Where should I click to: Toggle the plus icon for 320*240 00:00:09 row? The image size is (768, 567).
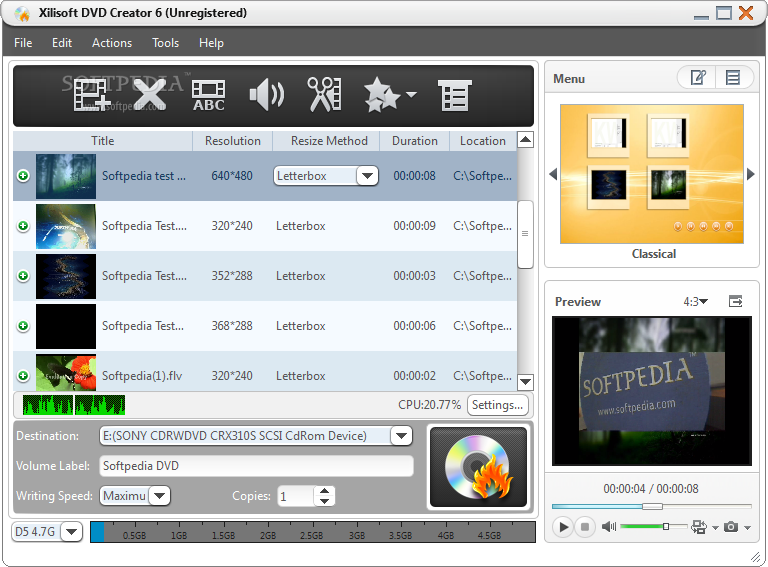[x=23, y=226]
